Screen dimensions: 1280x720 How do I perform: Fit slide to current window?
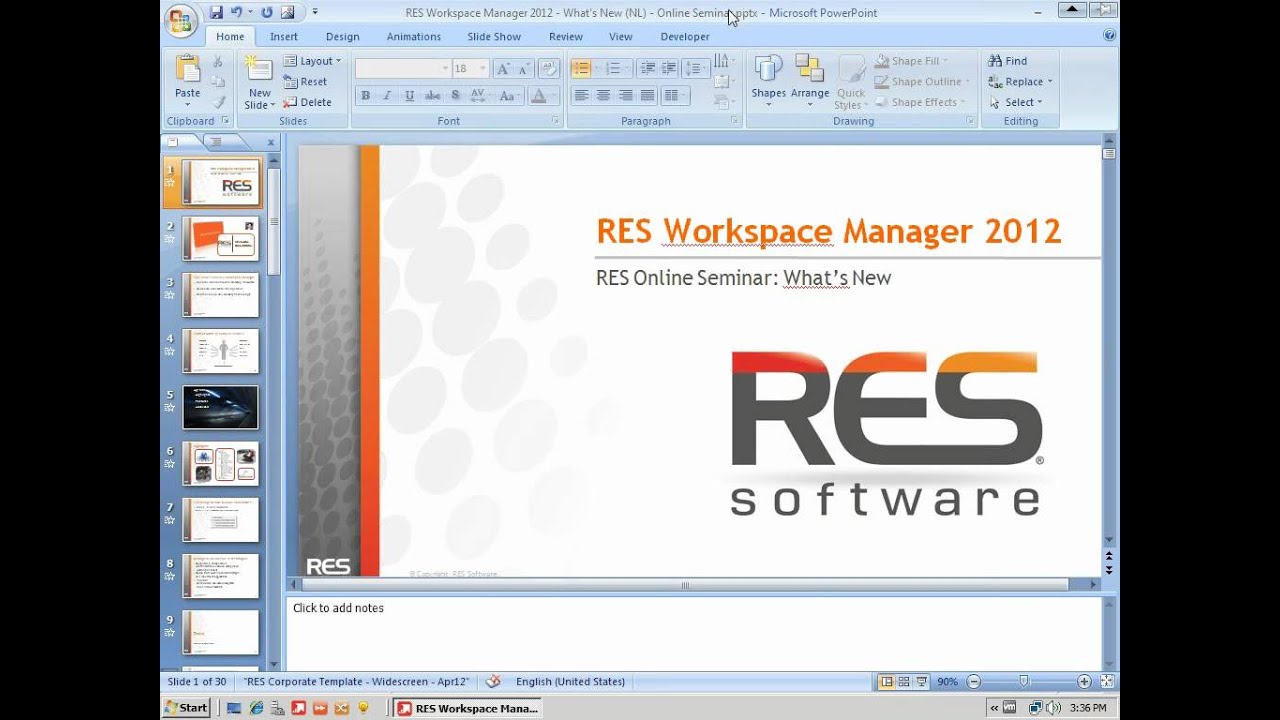pyautogui.click(x=1107, y=682)
